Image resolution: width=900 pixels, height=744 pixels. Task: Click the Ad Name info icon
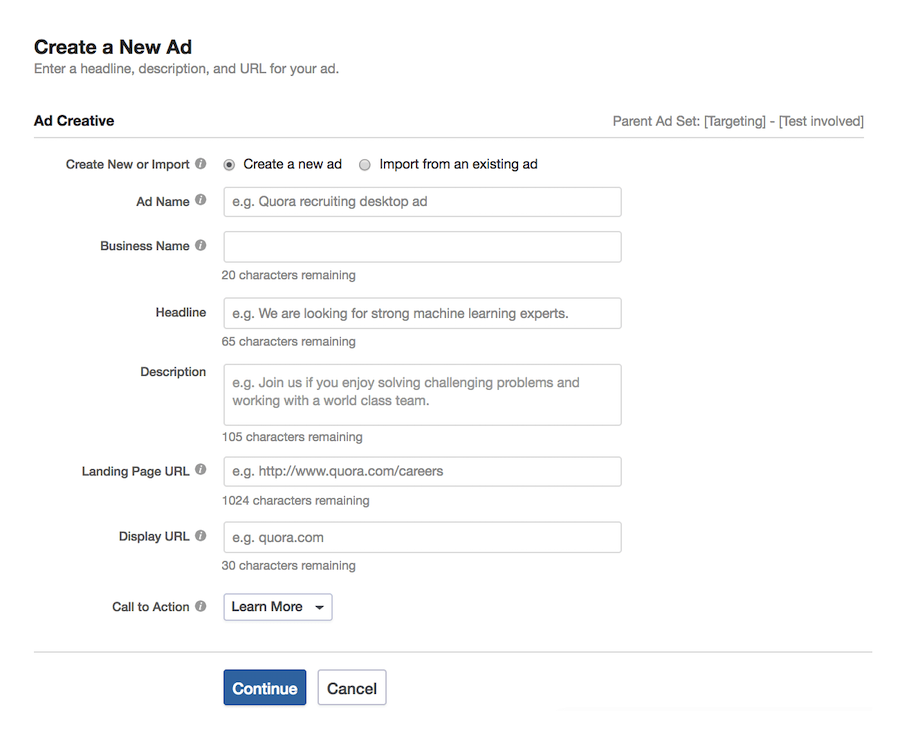[x=201, y=200]
